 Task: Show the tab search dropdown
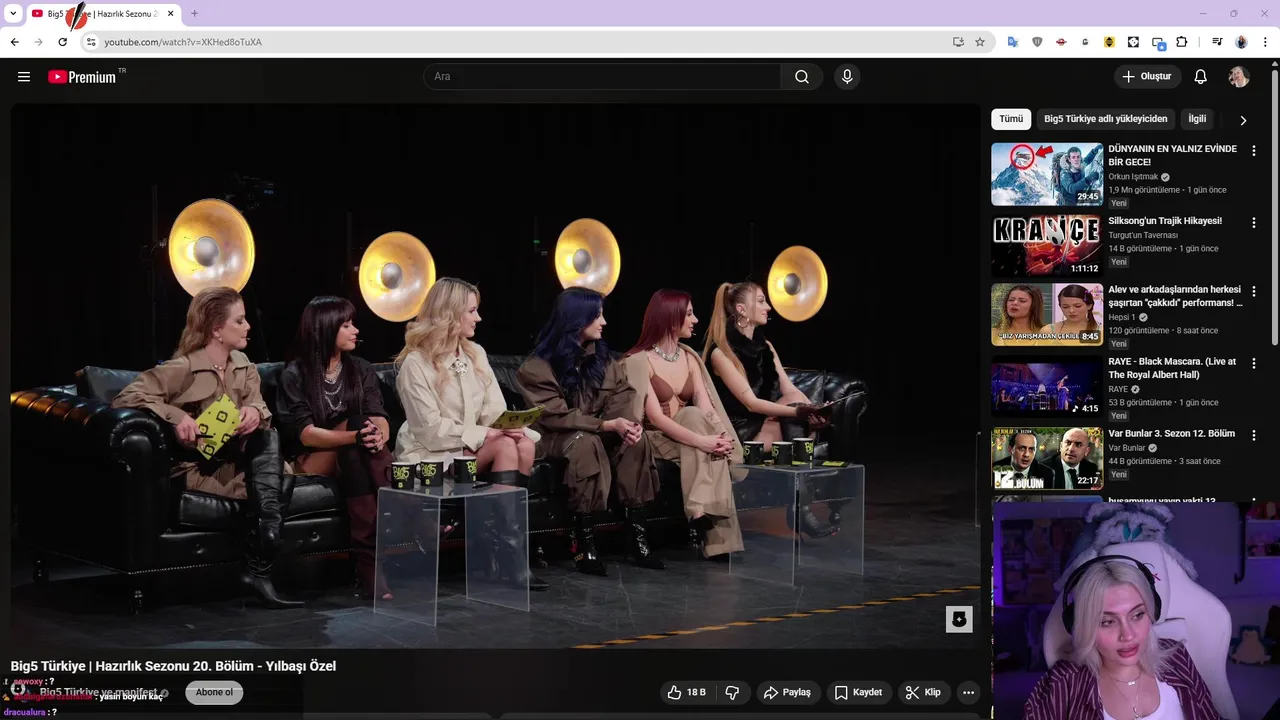[x=13, y=13]
